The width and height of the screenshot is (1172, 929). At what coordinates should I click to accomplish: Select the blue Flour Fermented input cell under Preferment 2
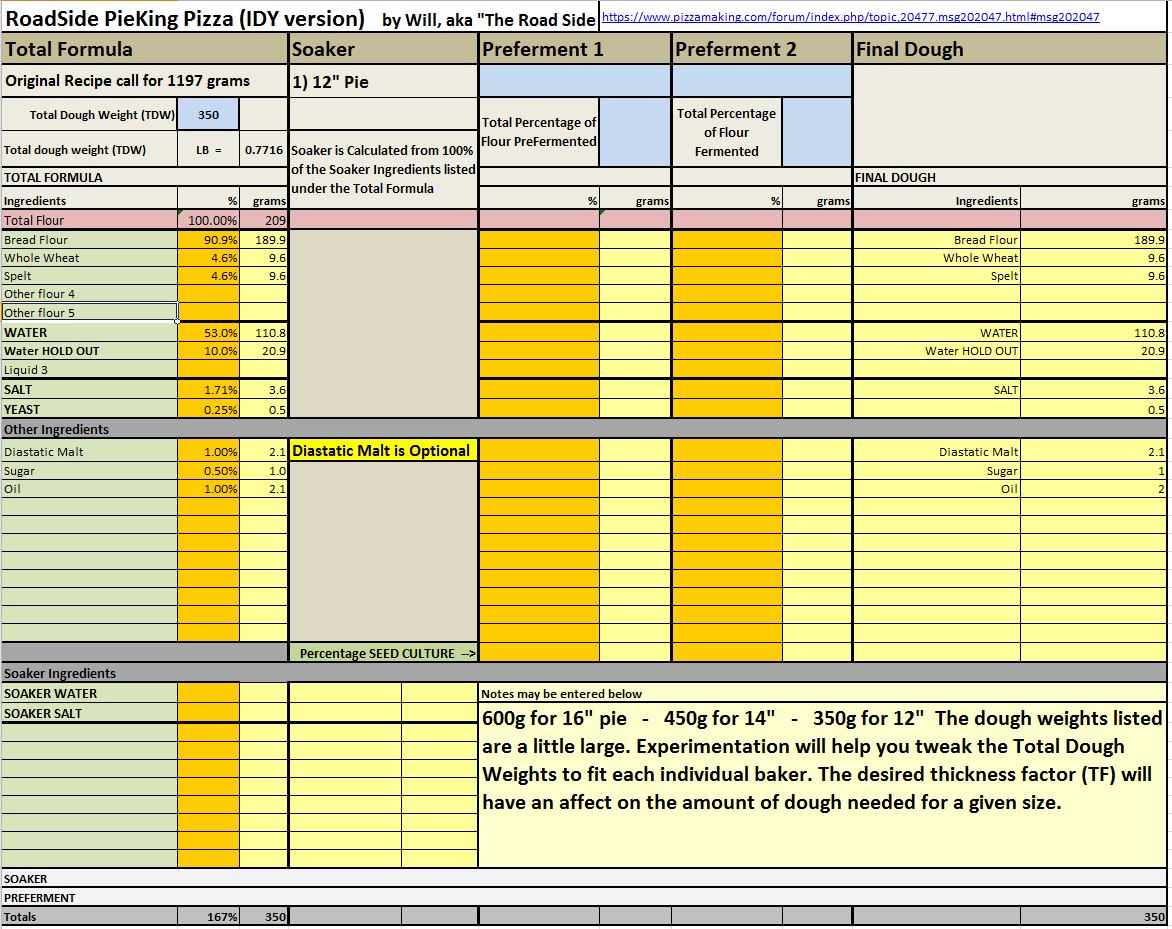pos(816,132)
